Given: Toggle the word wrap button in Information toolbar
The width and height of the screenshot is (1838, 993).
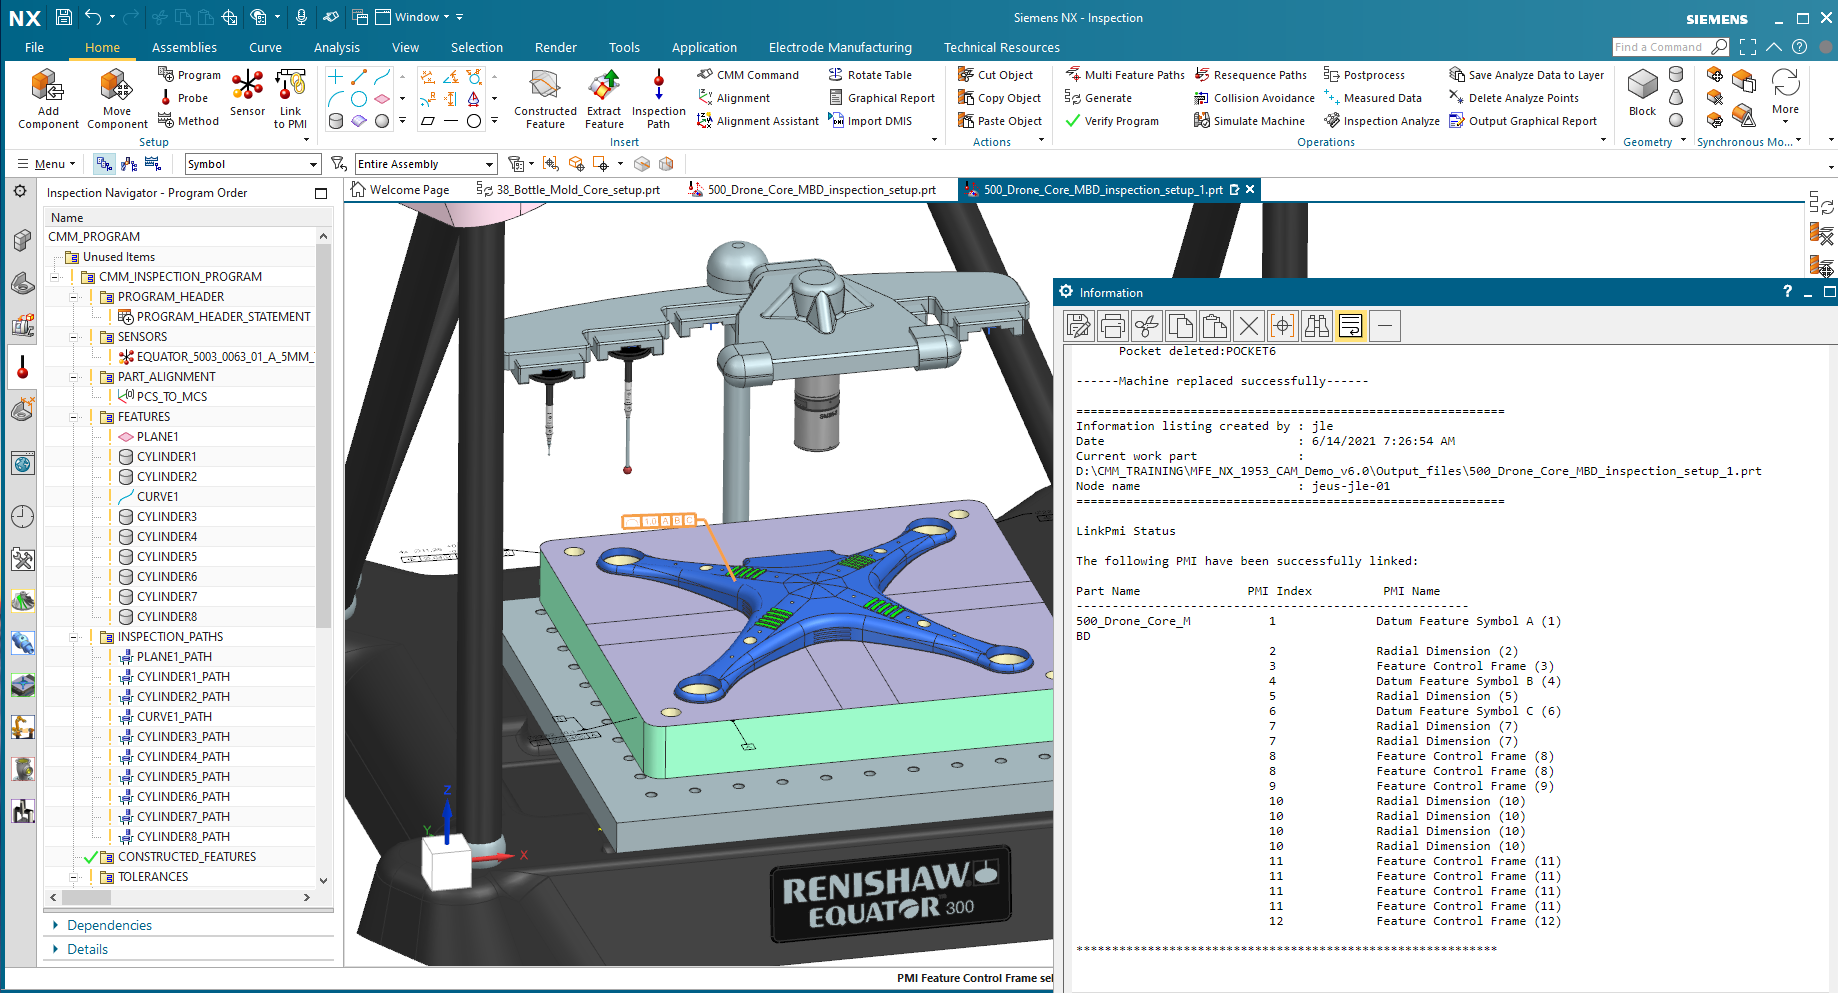Looking at the screenshot, I should pos(1351,326).
